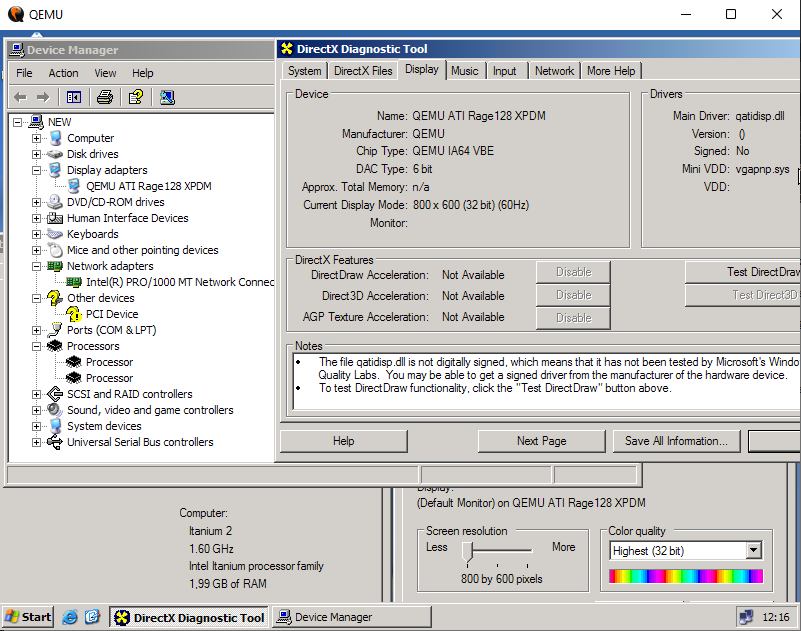Expand the DVD/CD-ROM drives node

point(36,202)
